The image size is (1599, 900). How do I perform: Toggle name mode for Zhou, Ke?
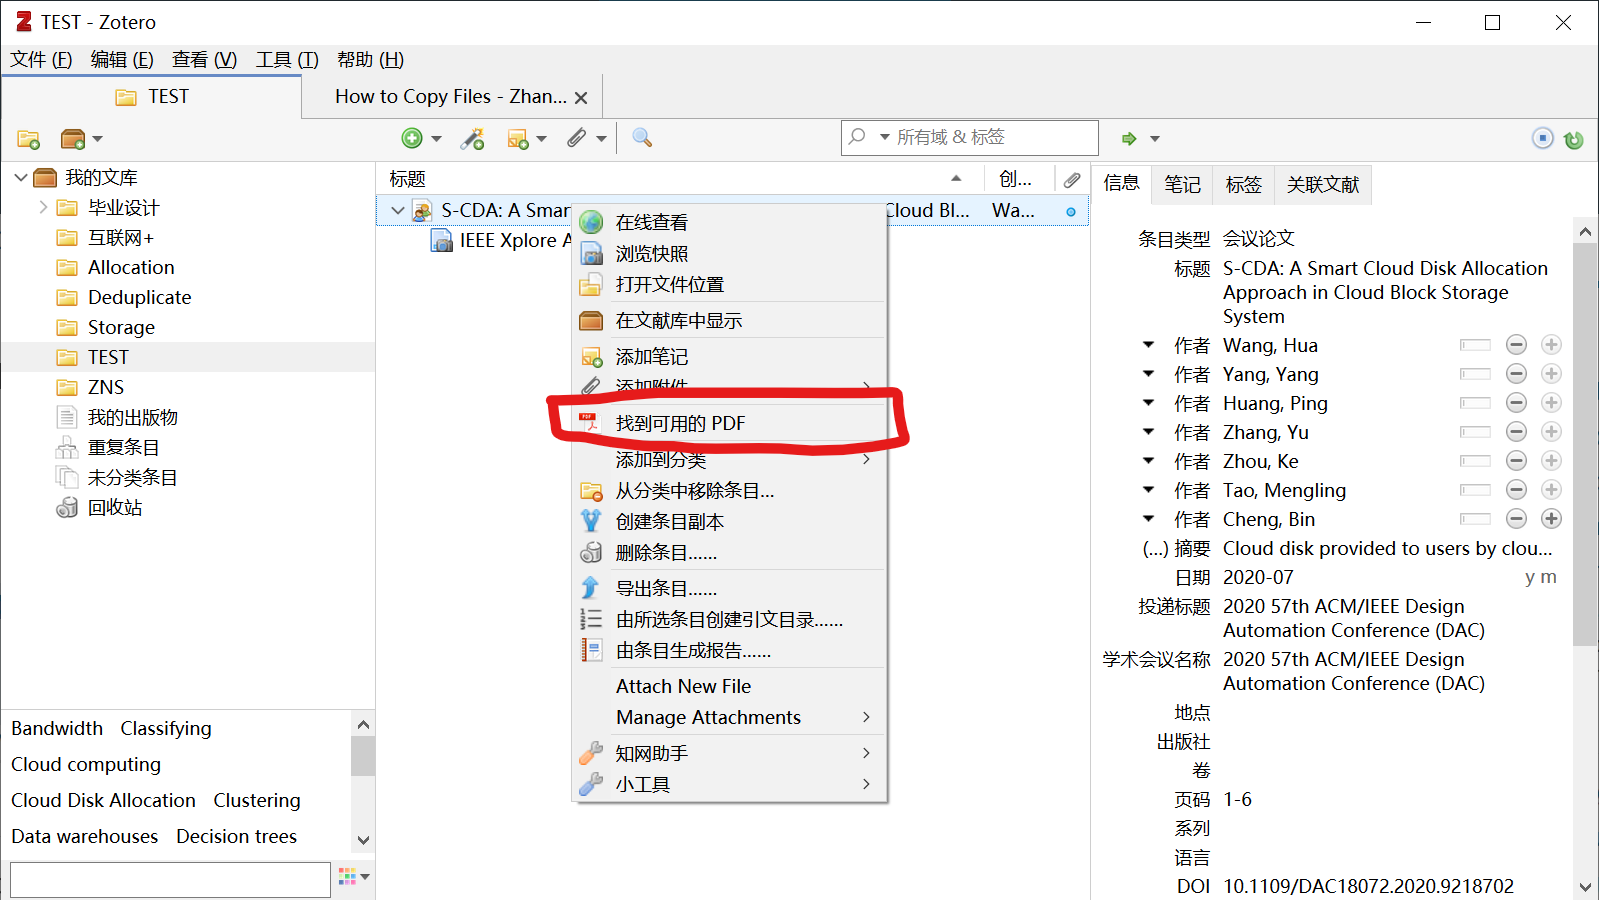coord(1475,461)
